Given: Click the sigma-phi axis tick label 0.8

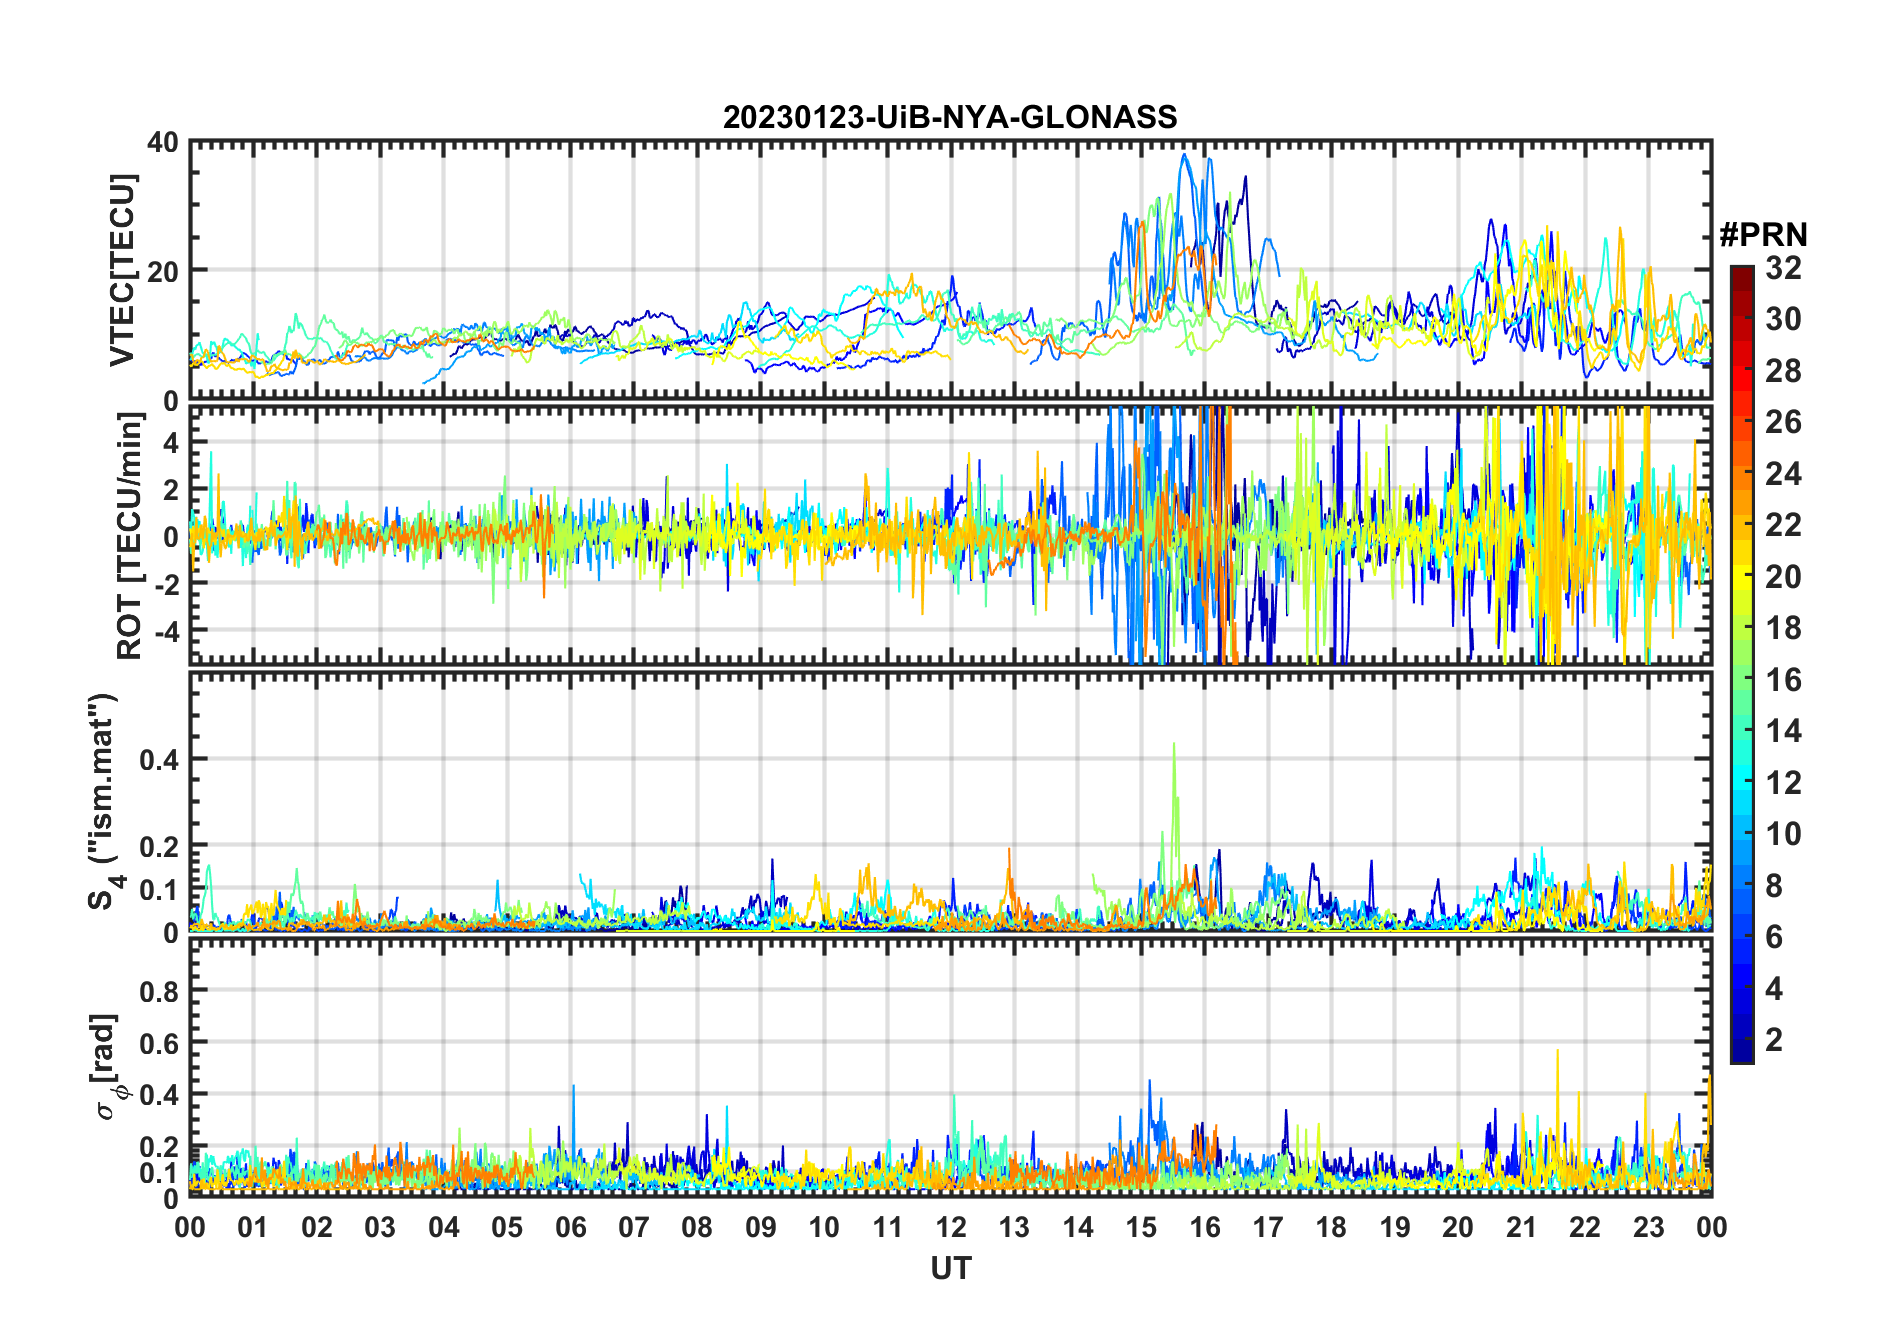Looking at the screenshot, I should coord(160,991).
